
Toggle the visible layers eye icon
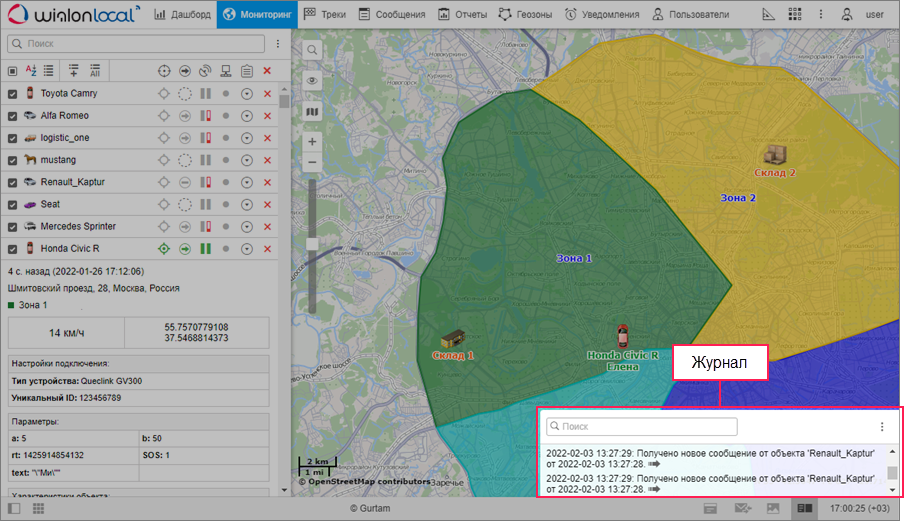pos(312,81)
